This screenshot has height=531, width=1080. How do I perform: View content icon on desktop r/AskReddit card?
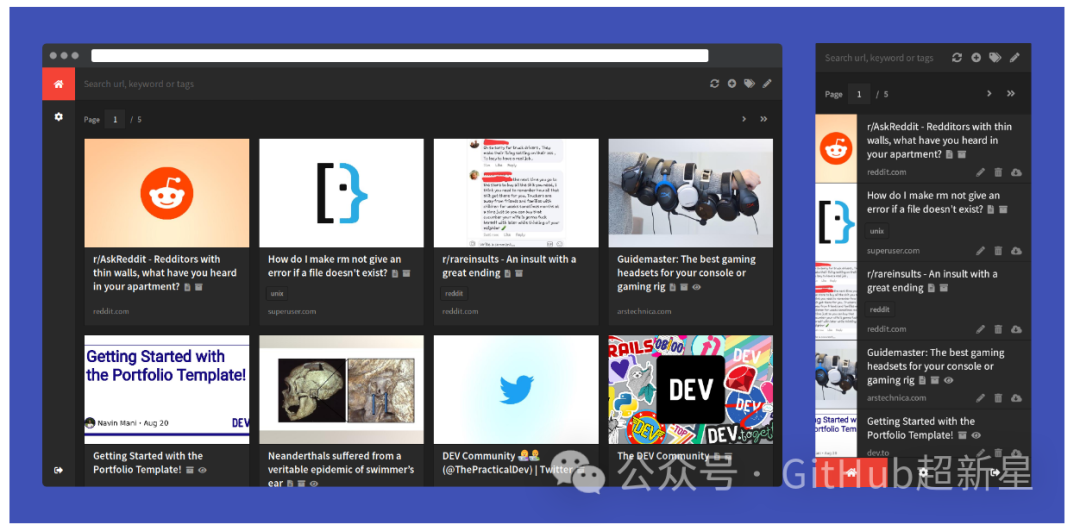(x=187, y=287)
